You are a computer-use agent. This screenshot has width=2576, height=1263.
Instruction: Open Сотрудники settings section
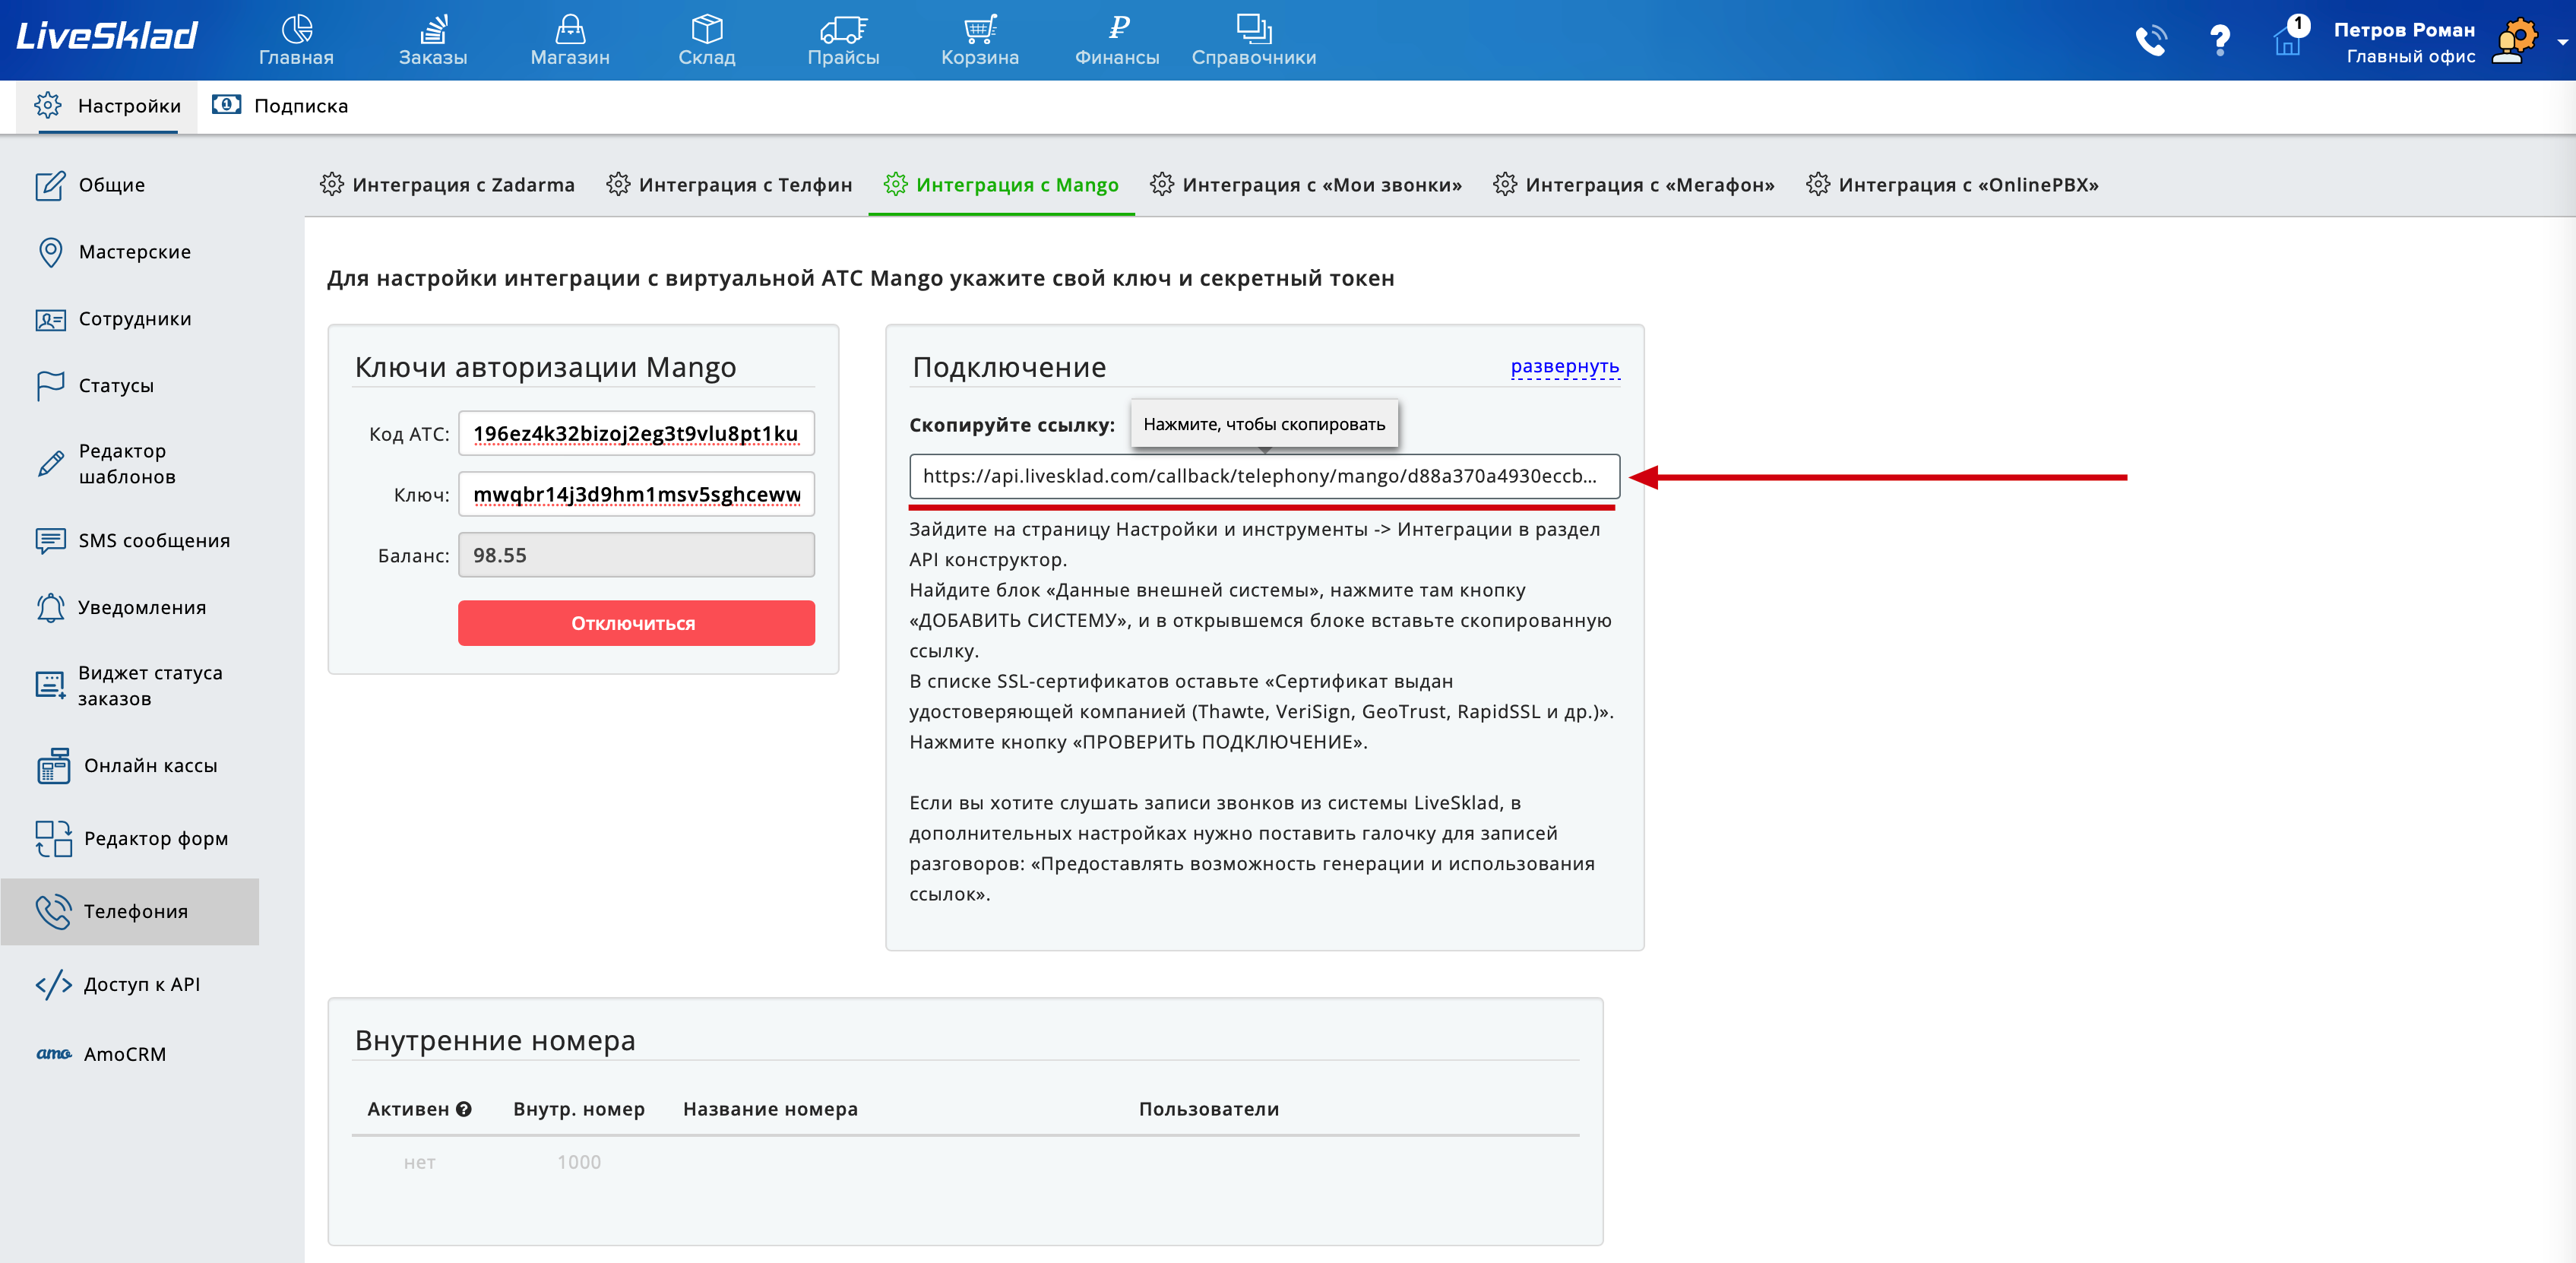coord(113,319)
